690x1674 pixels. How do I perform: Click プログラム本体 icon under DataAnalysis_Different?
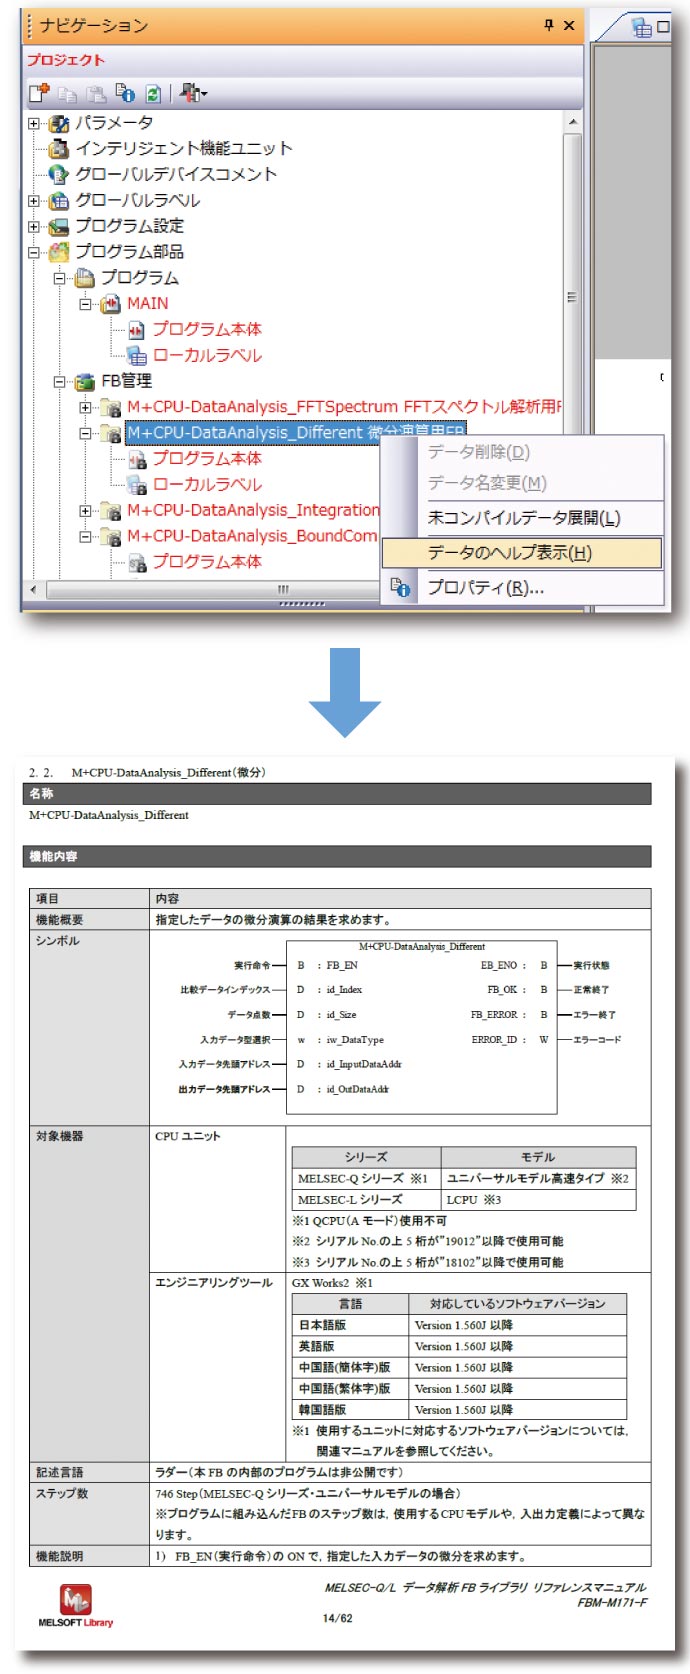(137, 459)
